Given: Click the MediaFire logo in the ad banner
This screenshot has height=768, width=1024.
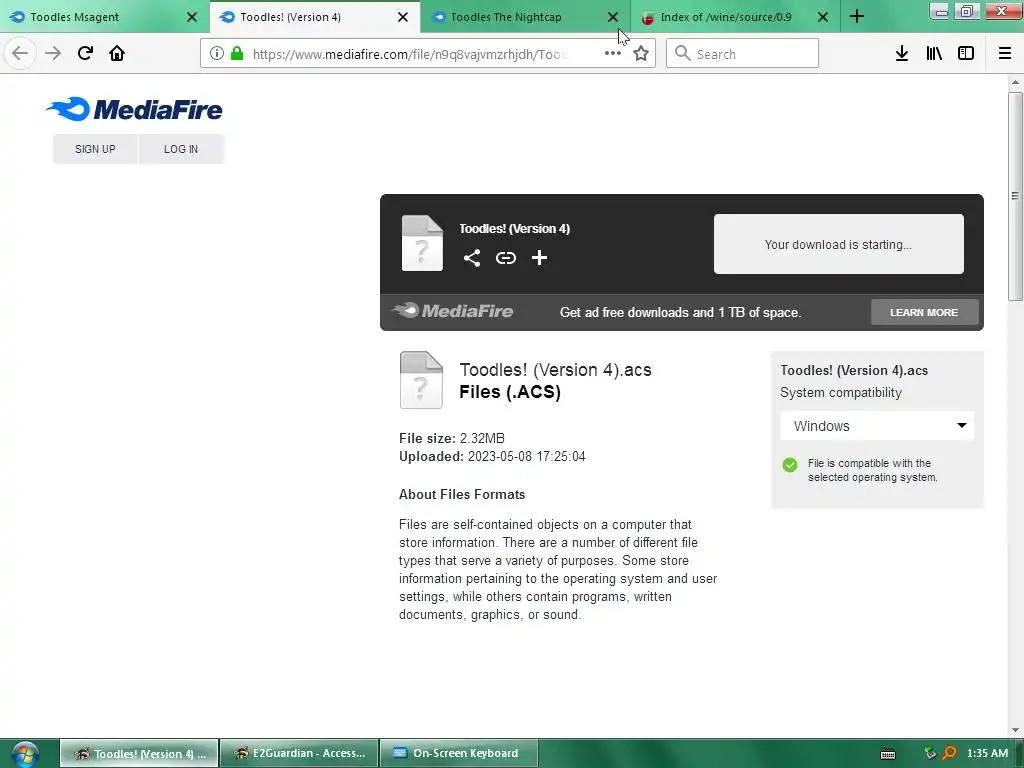Looking at the screenshot, I should (x=453, y=311).
